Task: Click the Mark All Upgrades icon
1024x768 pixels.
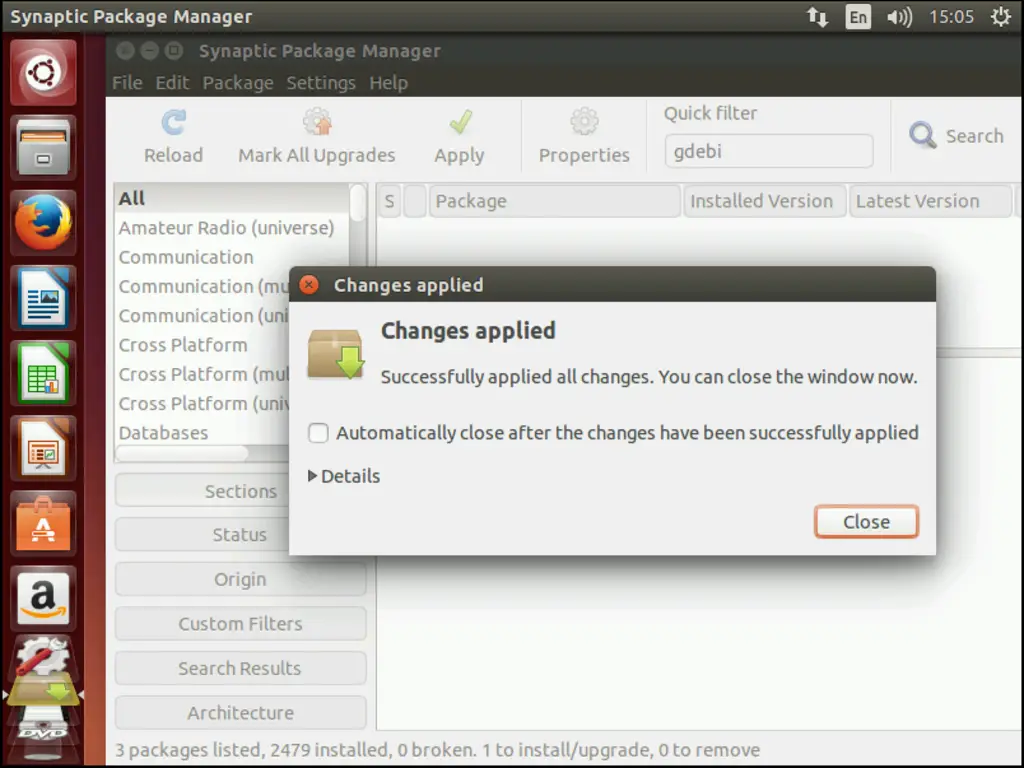Action: pyautogui.click(x=317, y=121)
